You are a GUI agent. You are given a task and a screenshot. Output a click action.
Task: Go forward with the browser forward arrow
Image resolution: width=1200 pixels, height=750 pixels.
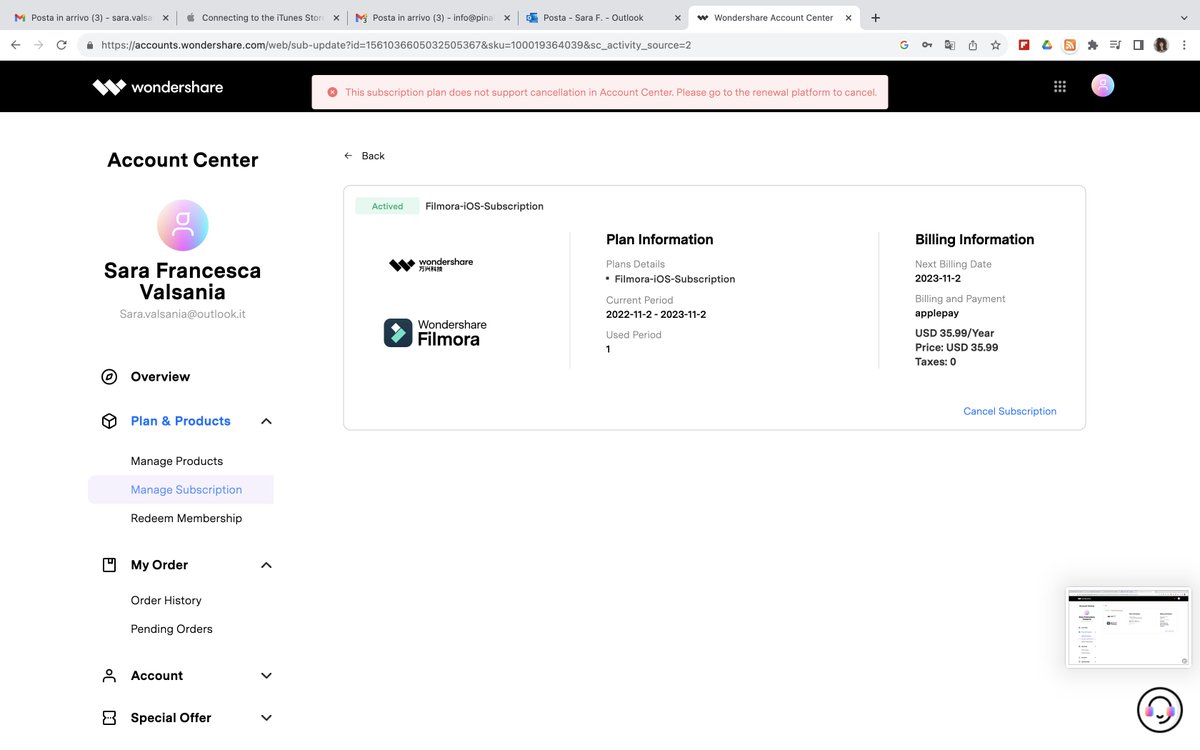point(39,45)
